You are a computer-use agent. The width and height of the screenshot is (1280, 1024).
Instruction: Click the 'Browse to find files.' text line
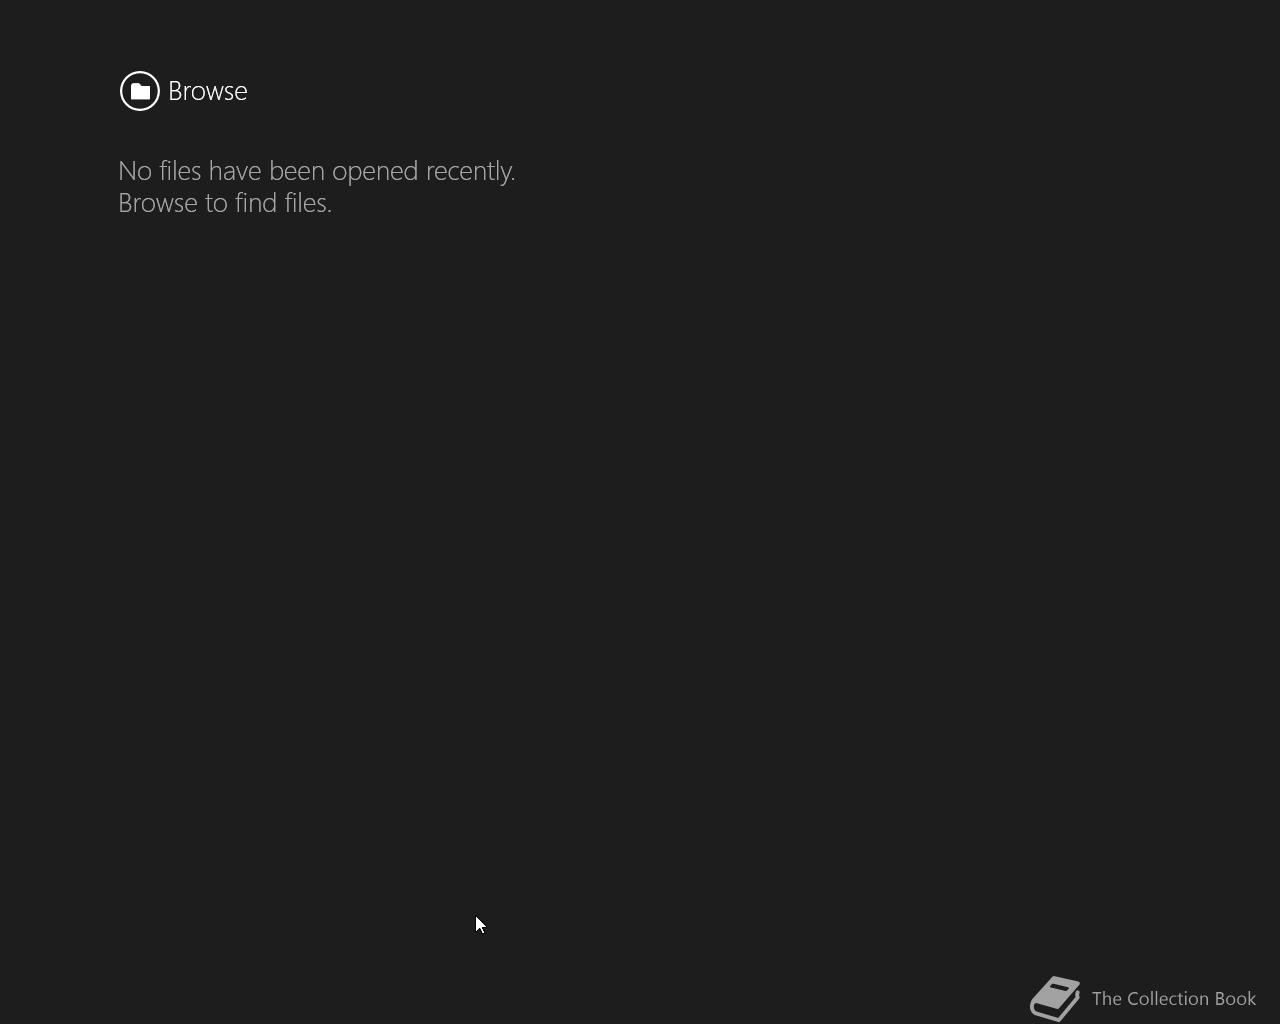pyautogui.click(x=225, y=203)
